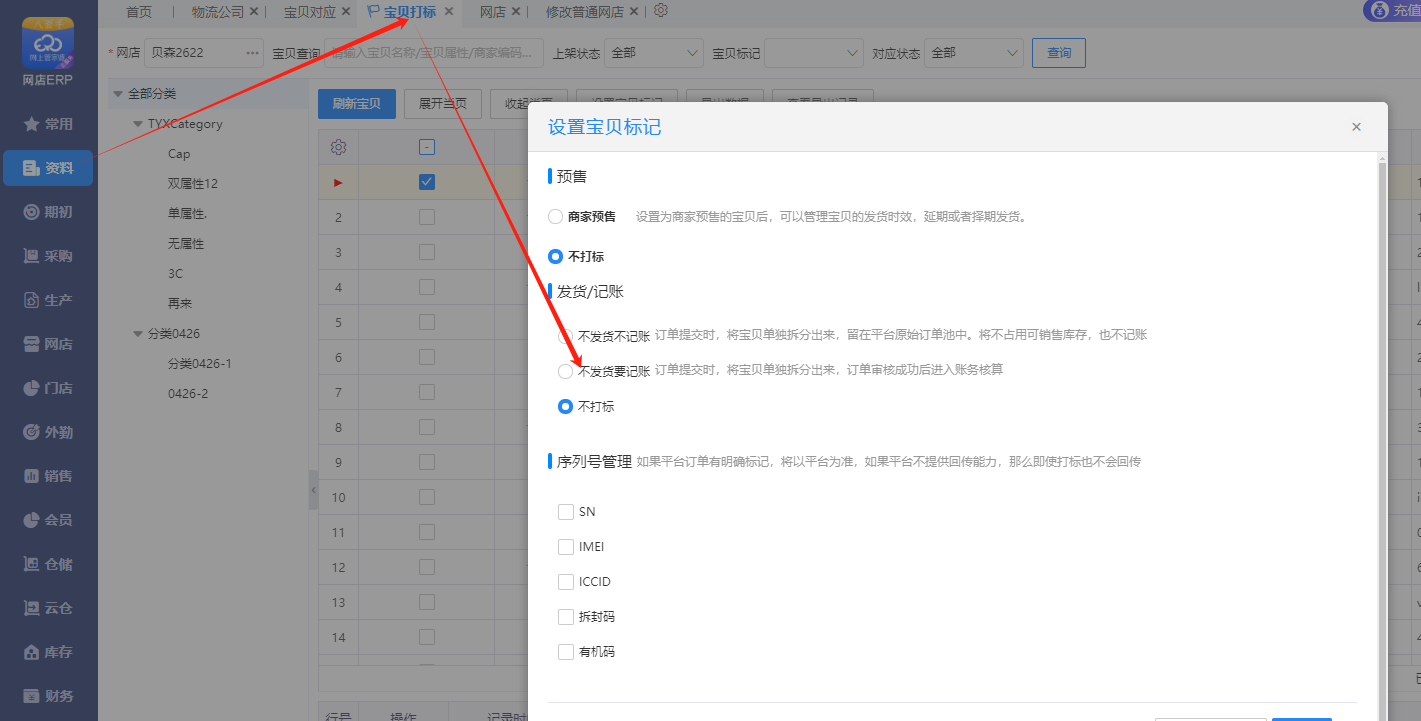The height and width of the screenshot is (721, 1421).
Task: Open the 采购 purchasing sidebar module
Action: 48,256
